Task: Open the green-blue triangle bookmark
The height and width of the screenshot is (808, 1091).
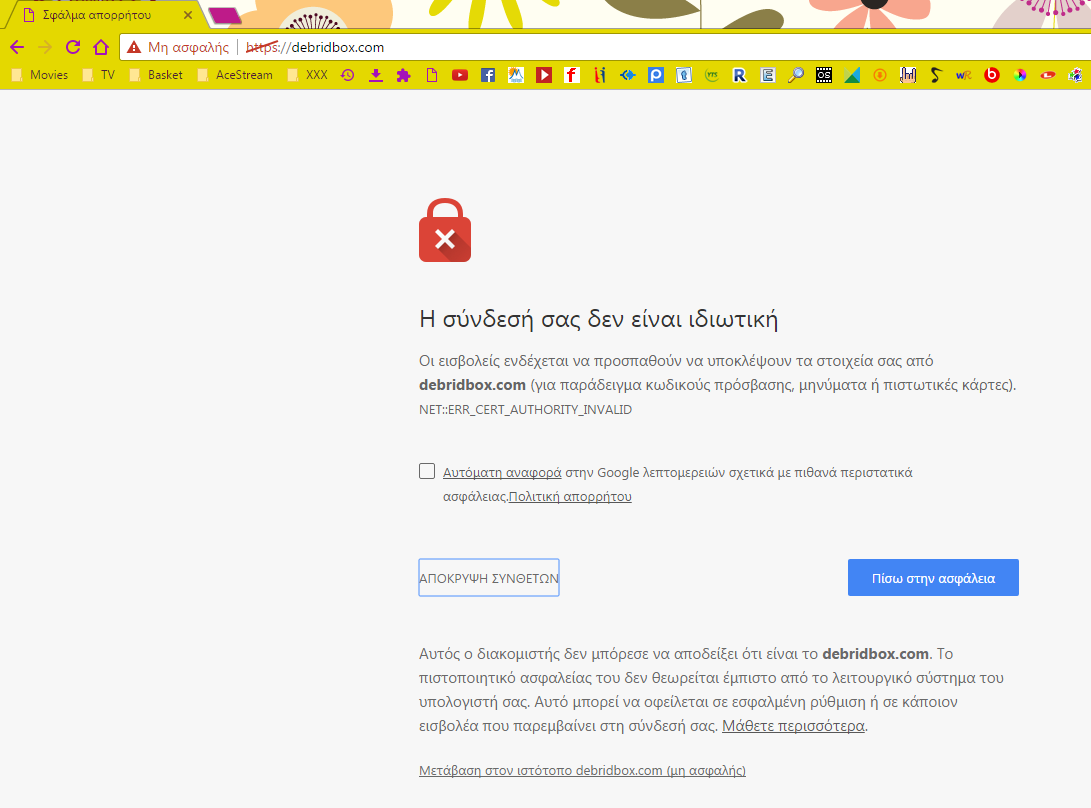Action: (852, 75)
